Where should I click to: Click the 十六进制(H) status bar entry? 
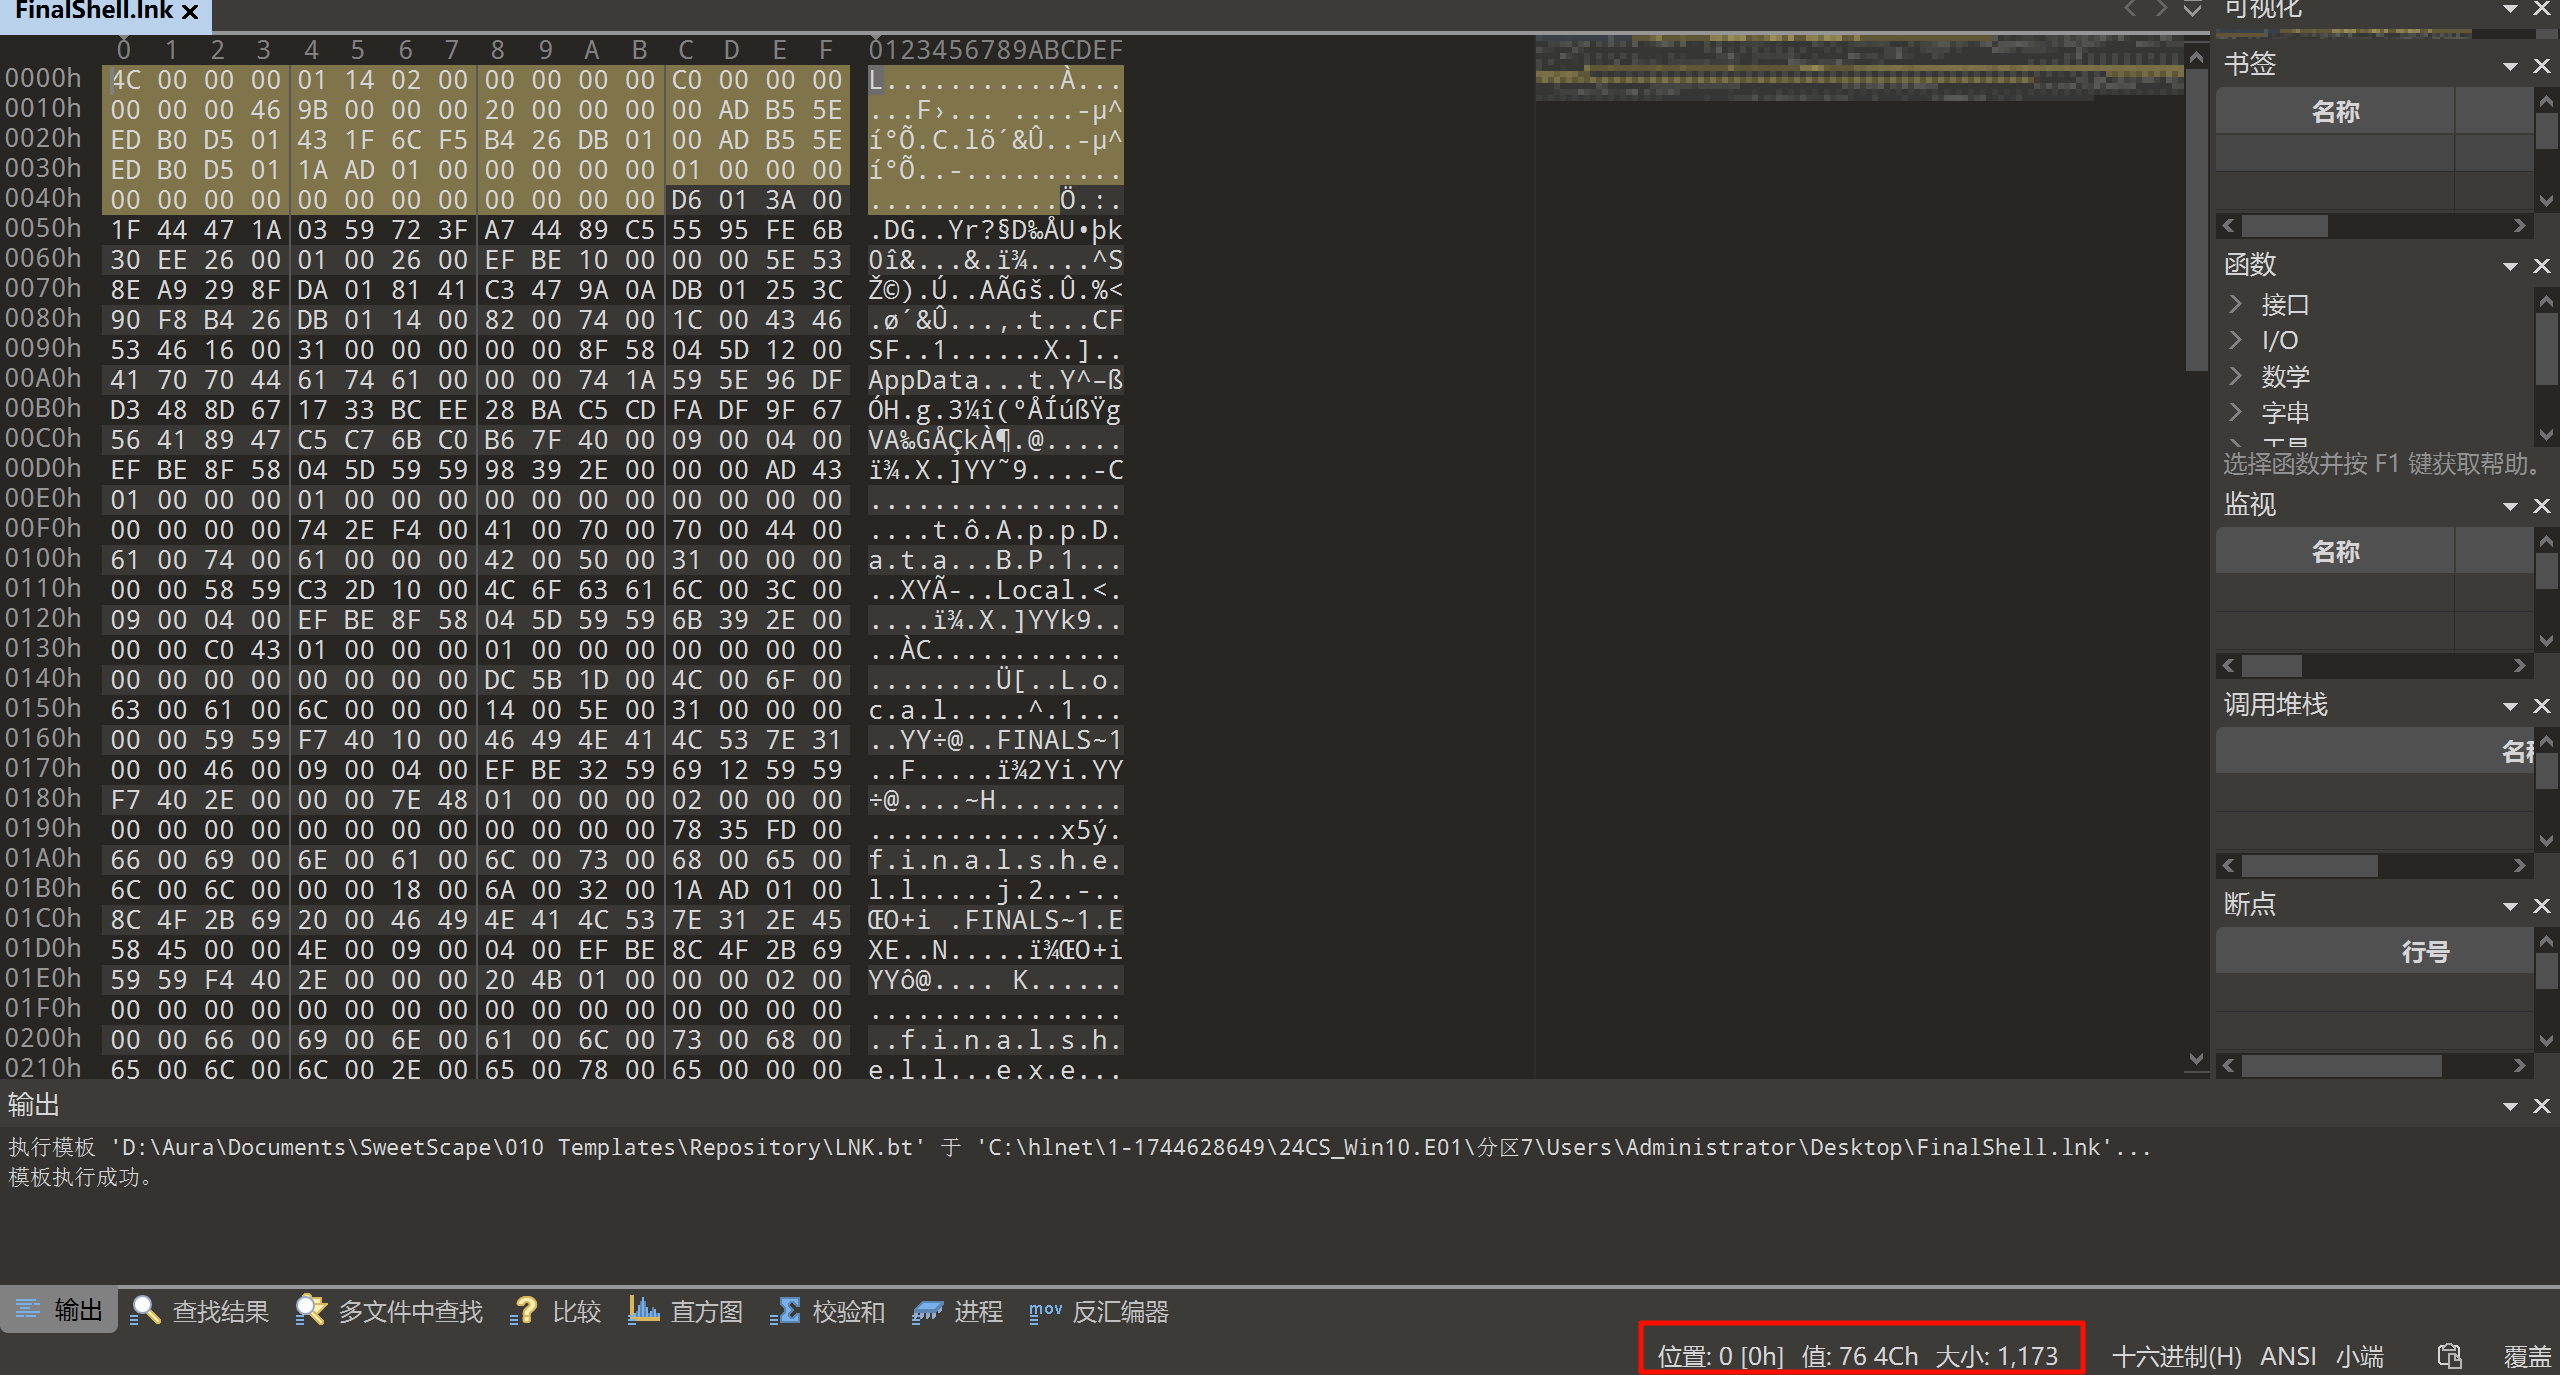(x=2177, y=1356)
